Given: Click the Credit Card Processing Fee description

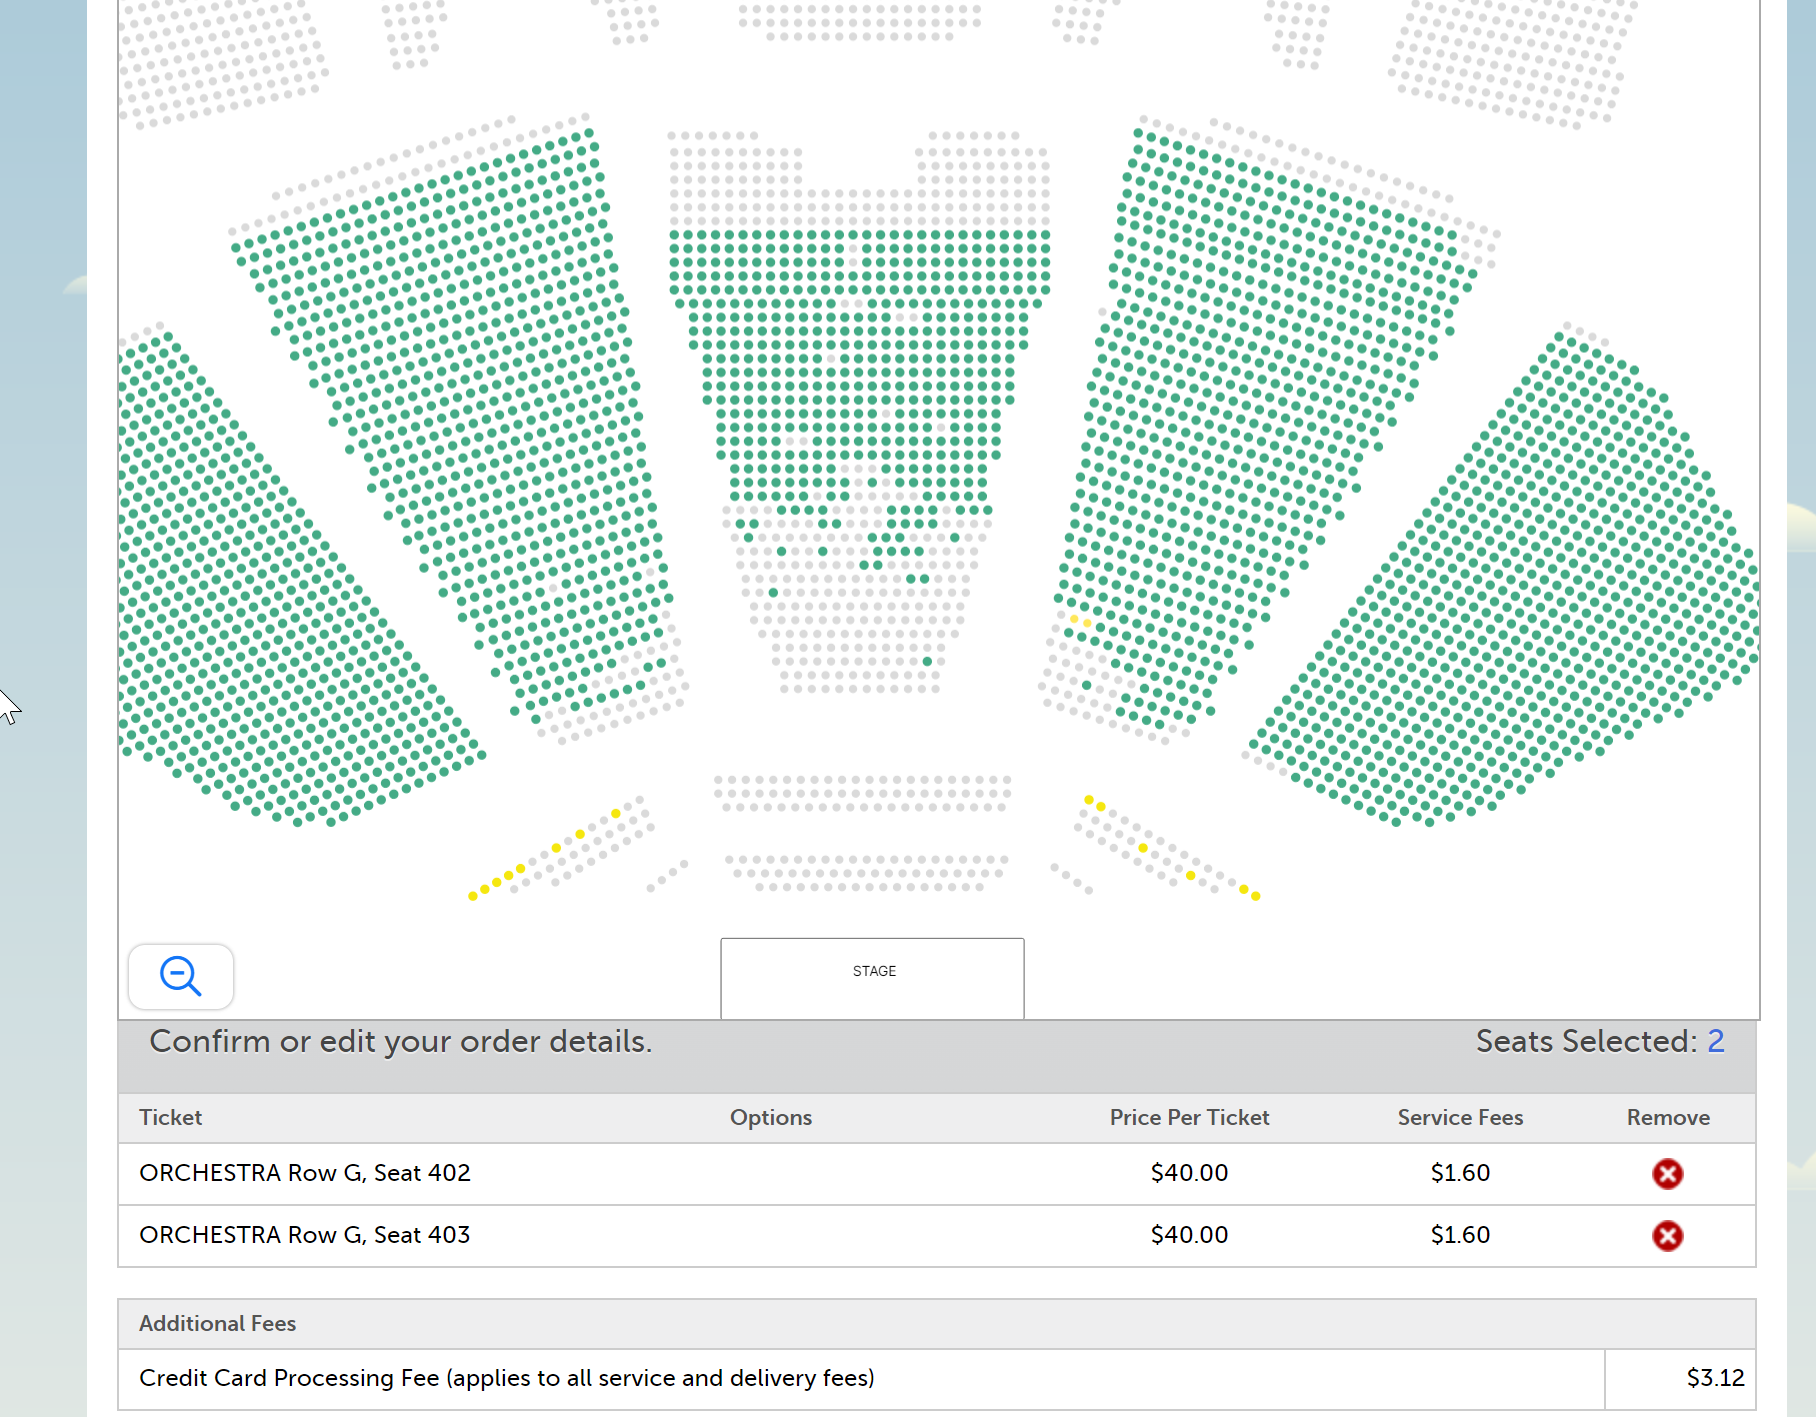Looking at the screenshot, I should tap(507, 1378).
